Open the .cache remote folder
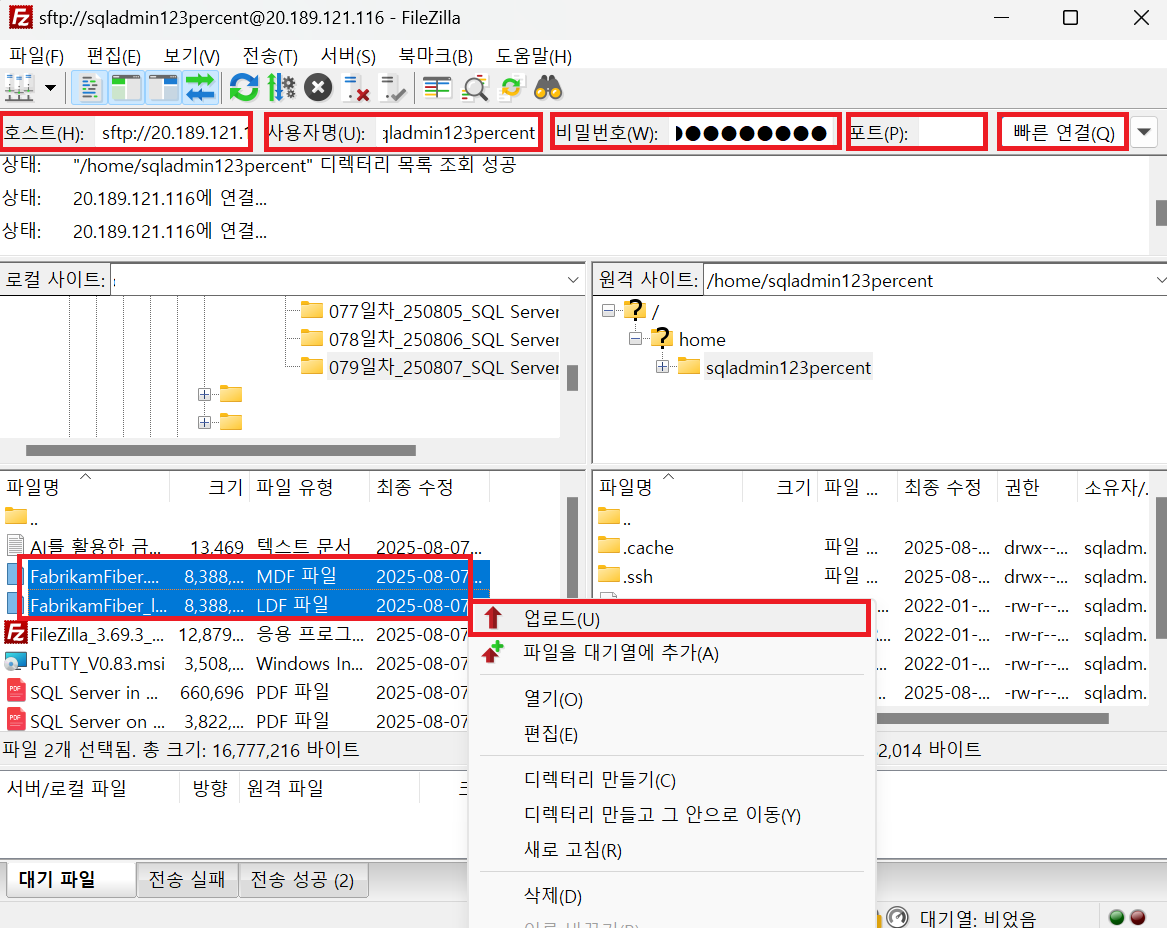Screen dimensions: 1167x928 pos(874,547)
